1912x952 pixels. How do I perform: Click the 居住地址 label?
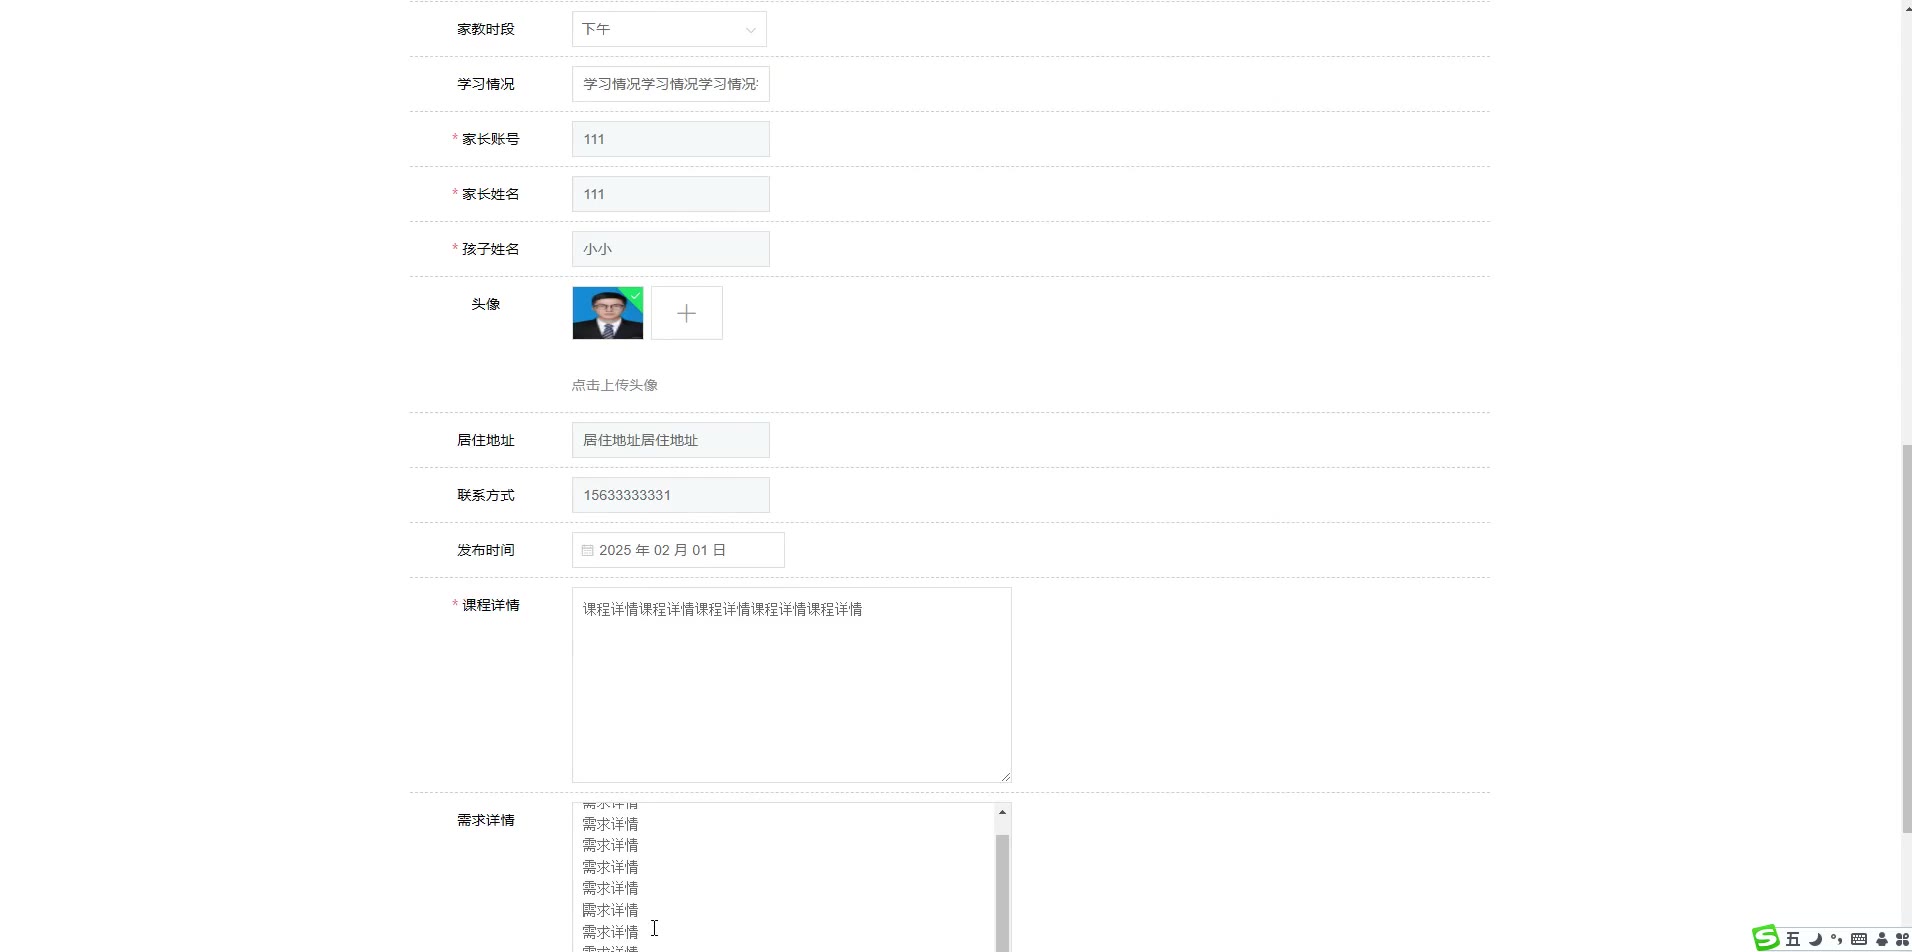[486, 440]
